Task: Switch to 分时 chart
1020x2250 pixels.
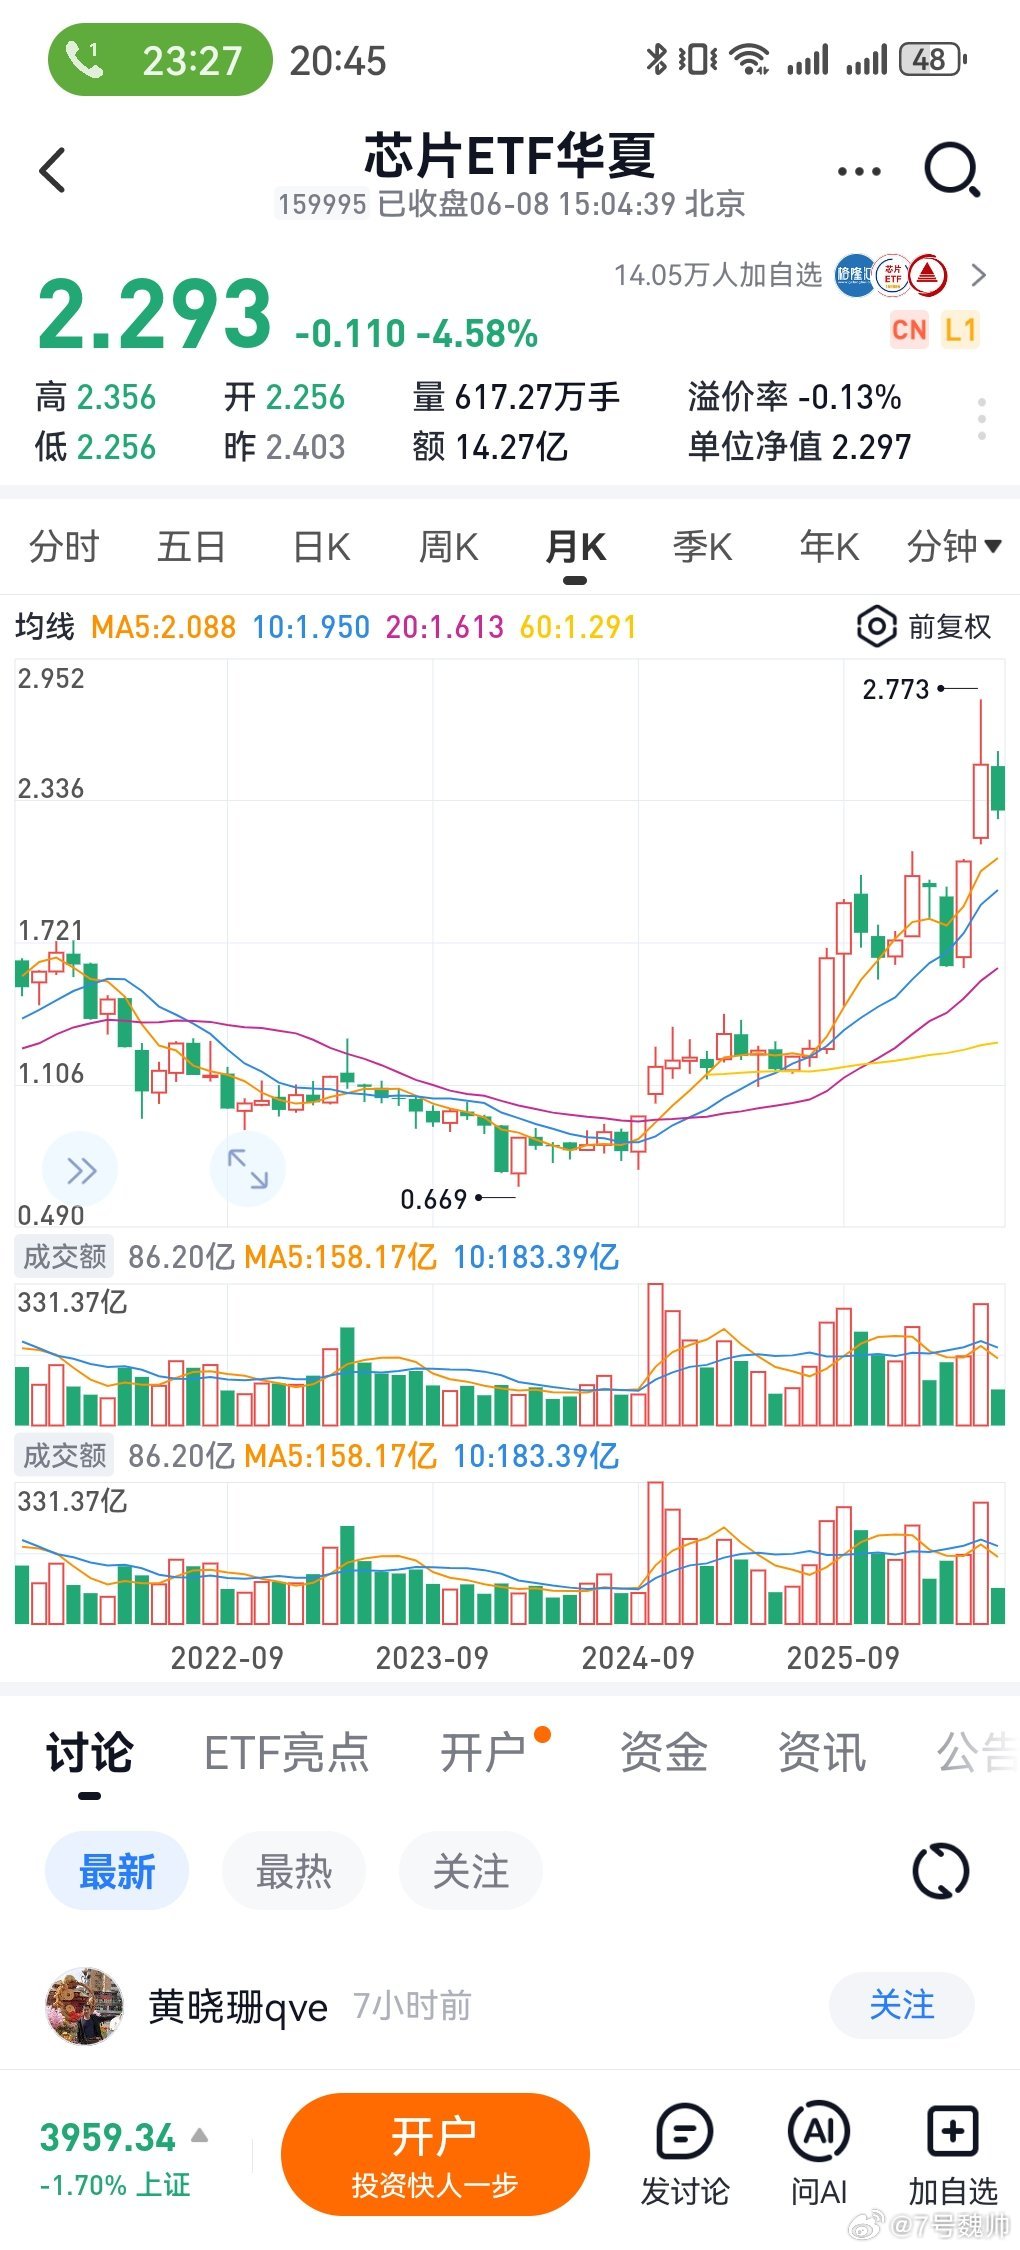Action: [x=64, y=547]
